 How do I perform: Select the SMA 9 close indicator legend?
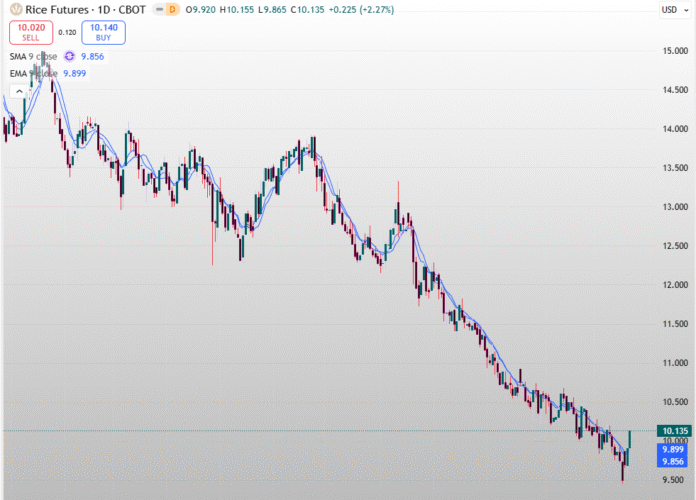click(x=31, y=57)
